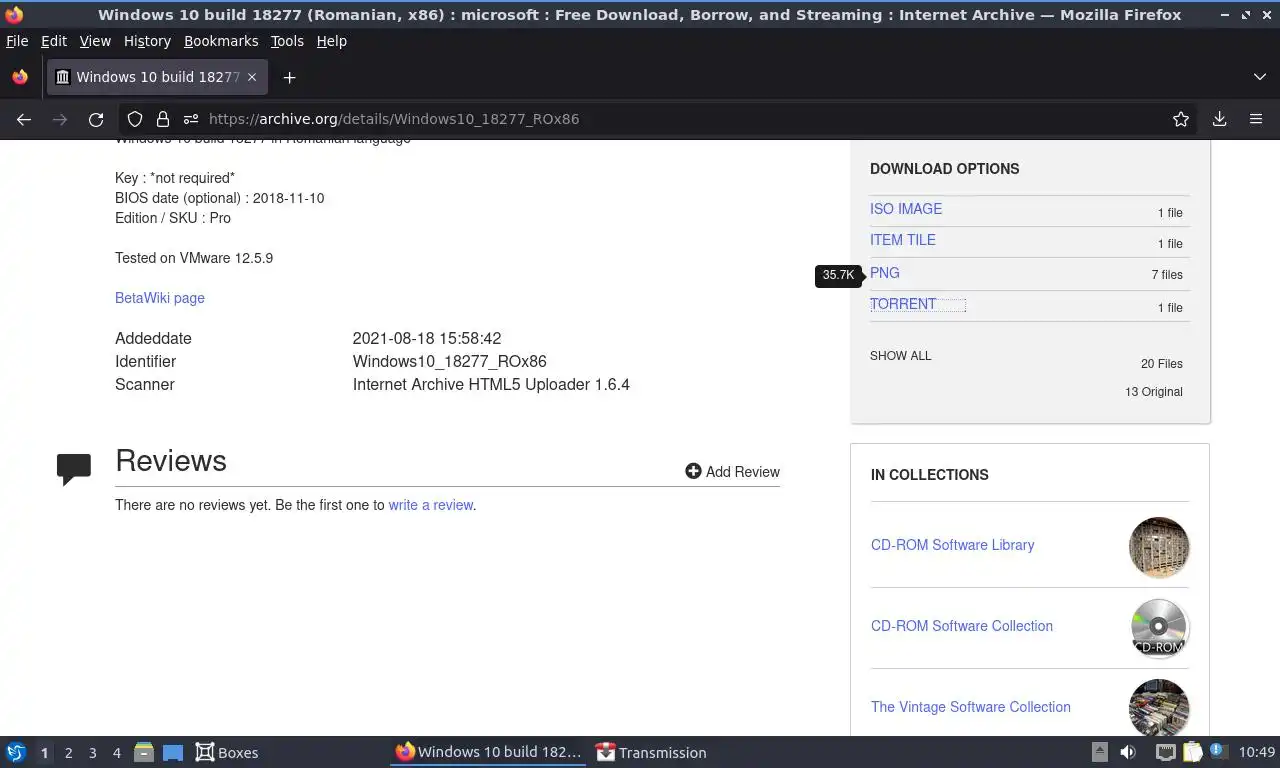
Task: Open the clipboard icon in the system tray
Action: (x=1192, y=752)
